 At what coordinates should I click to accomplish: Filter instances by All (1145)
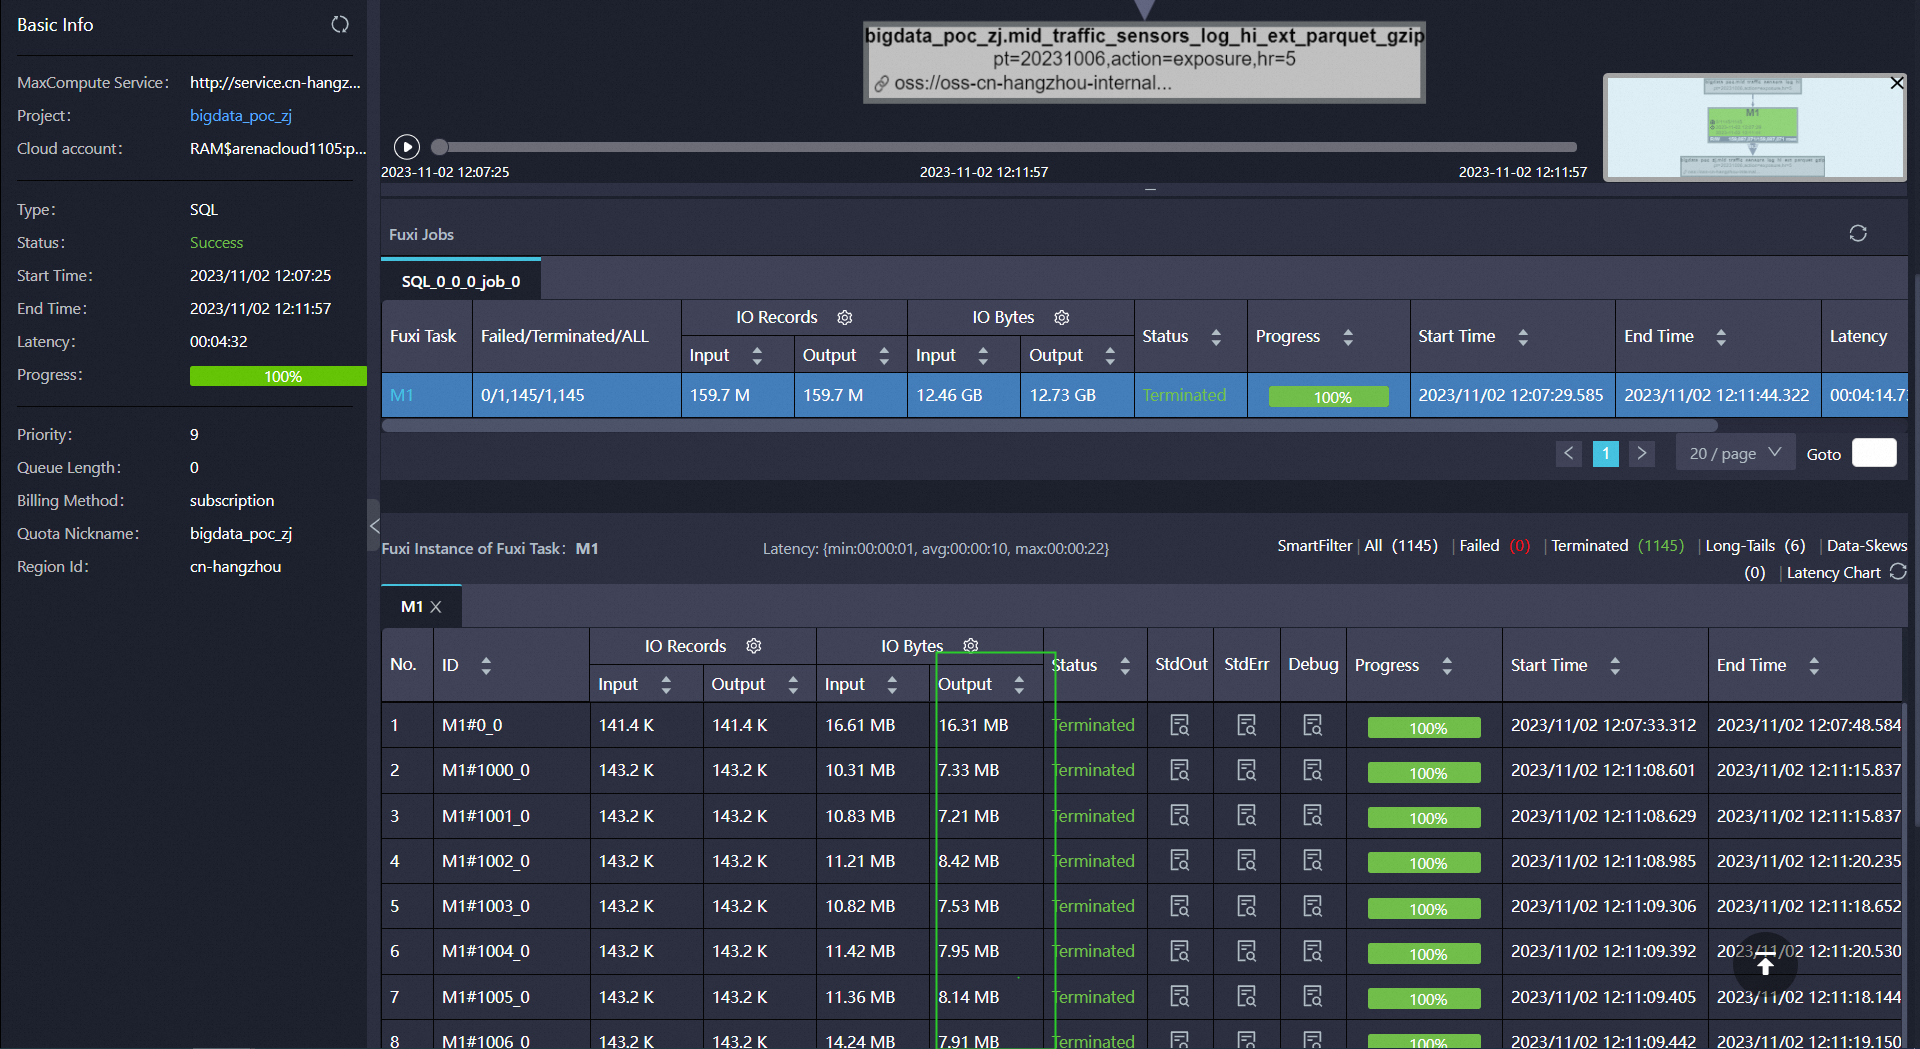pos(1401,546)
